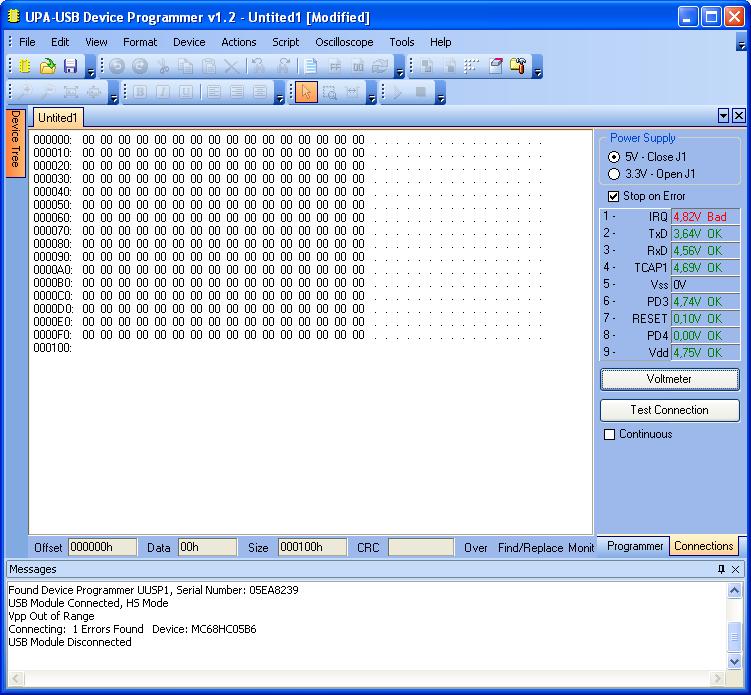Click the Undo toolbar icon

(x=117, y=66)
